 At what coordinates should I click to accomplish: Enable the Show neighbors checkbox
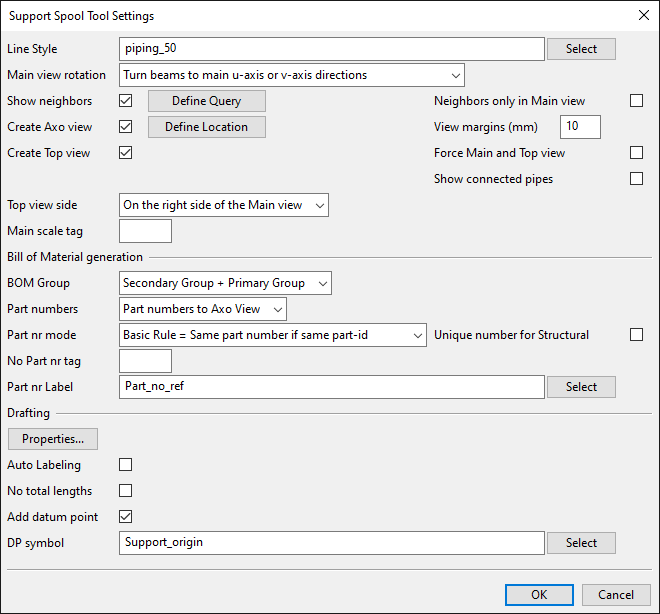coord(126,101)
